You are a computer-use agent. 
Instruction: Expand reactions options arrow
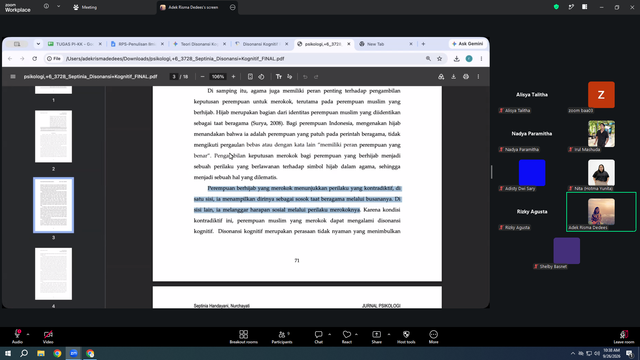click(356, 334)
